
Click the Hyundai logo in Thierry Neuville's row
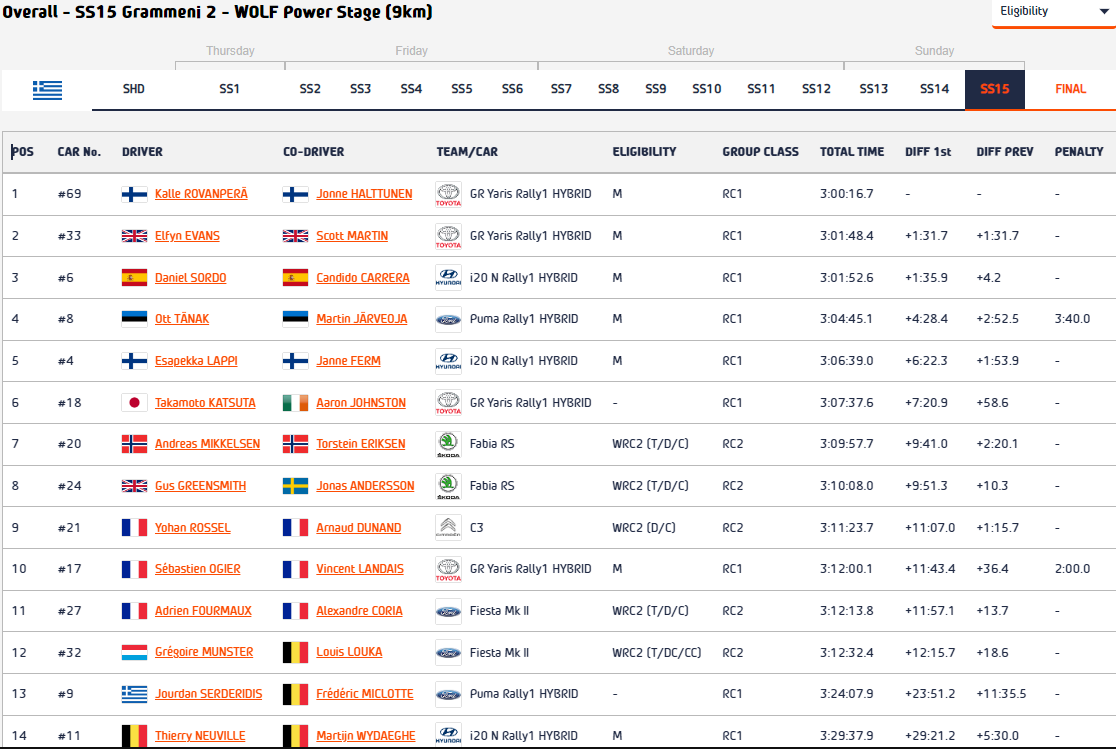tap(448, 735)
